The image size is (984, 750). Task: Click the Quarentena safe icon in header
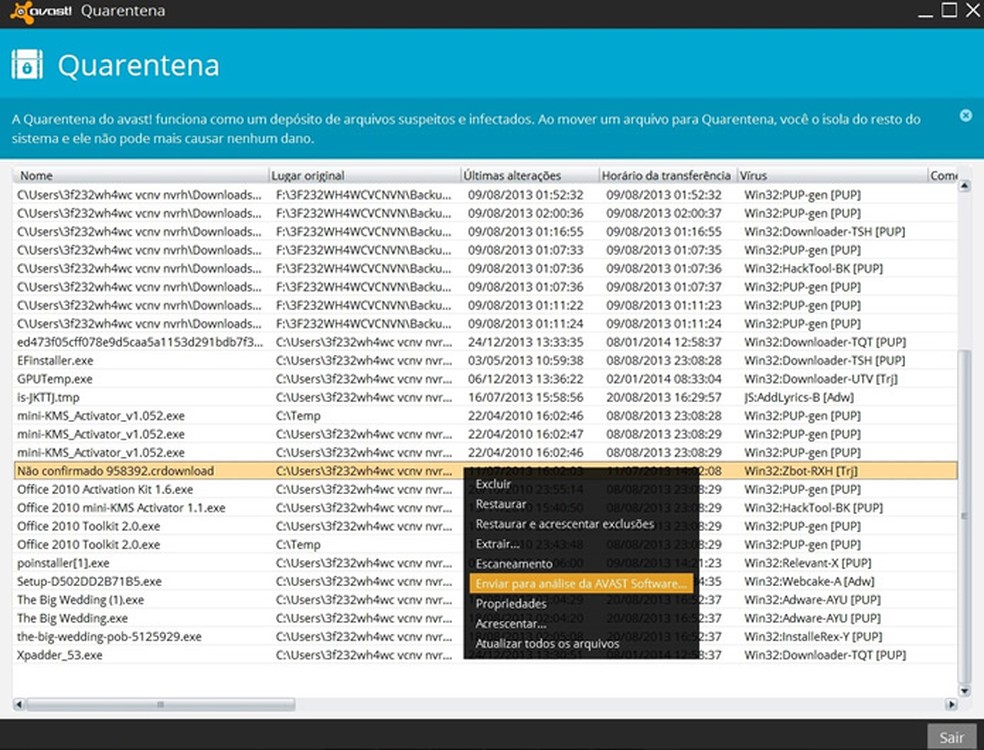click(27, 65)
